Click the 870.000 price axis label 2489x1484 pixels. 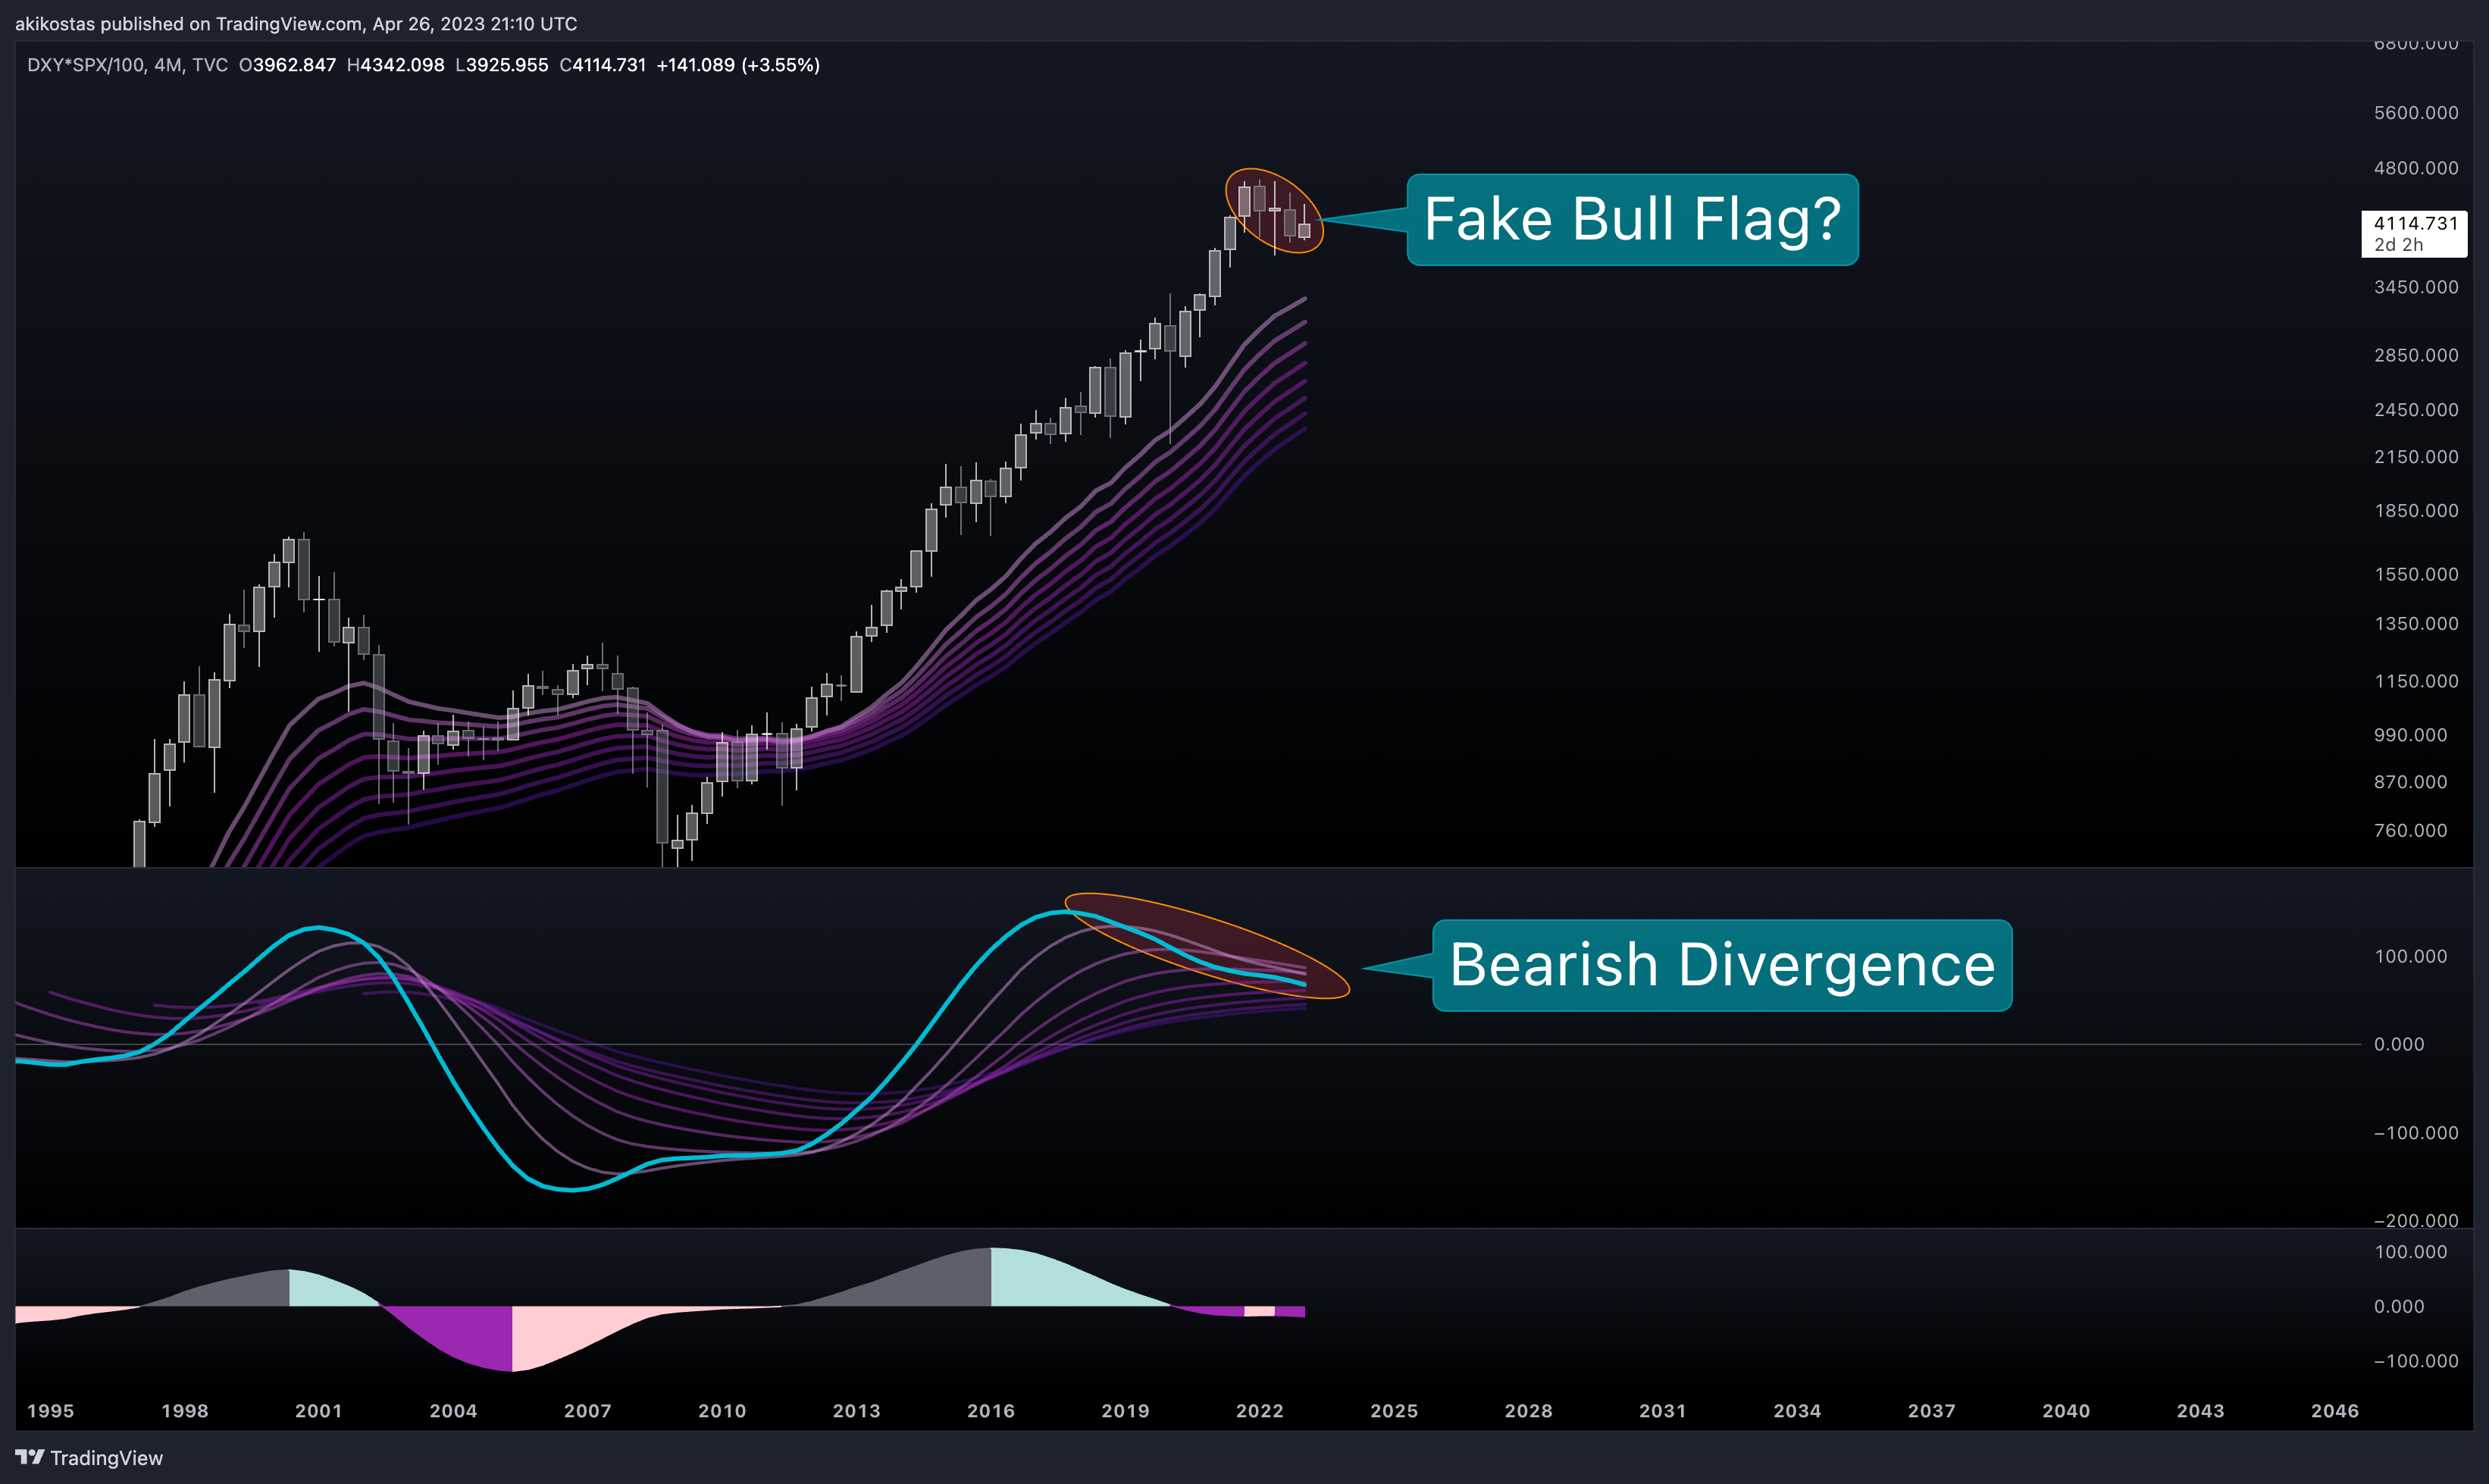coord(2411,782)
